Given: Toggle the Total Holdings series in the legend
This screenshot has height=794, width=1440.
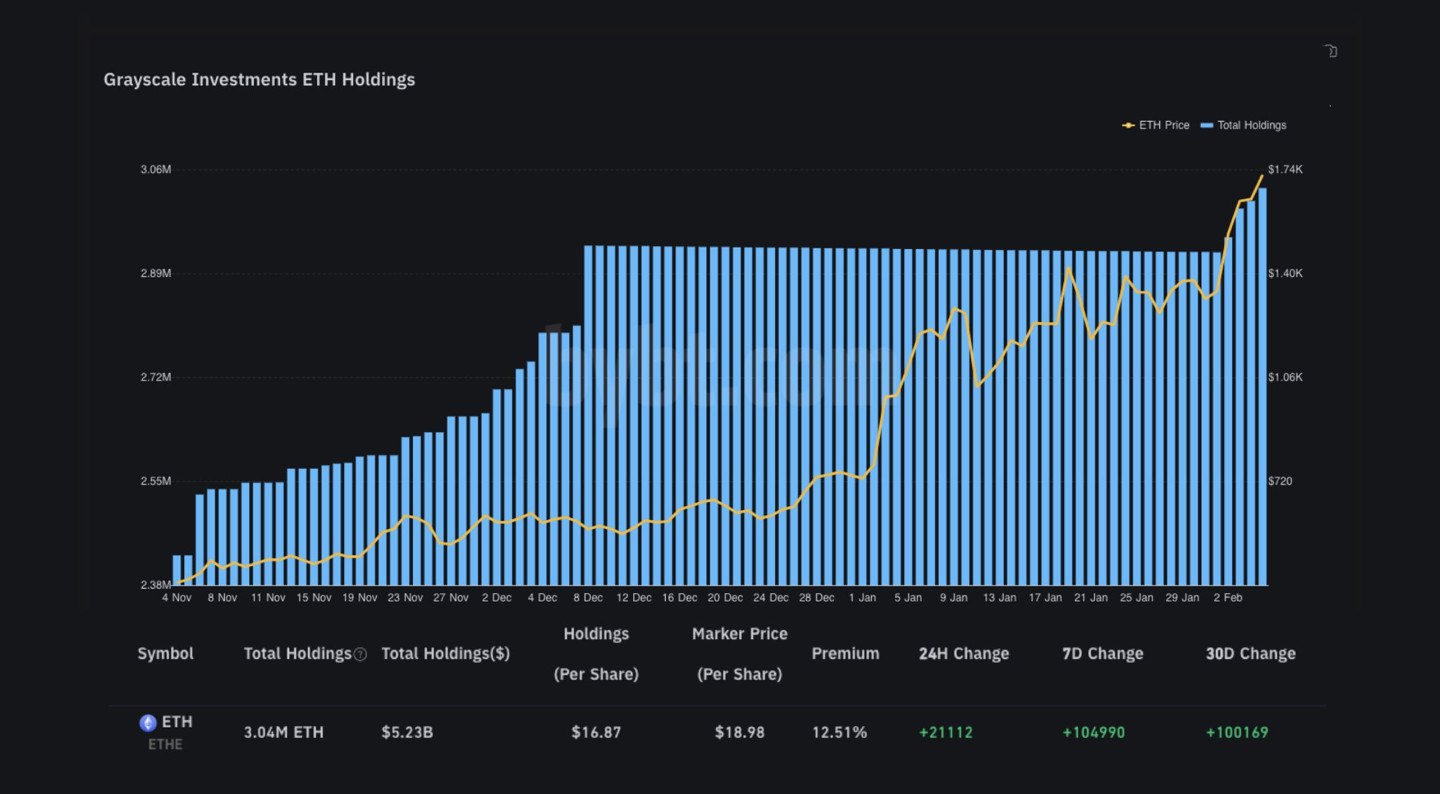Looking at the screenshot, I should click(x=1243, y=125).
